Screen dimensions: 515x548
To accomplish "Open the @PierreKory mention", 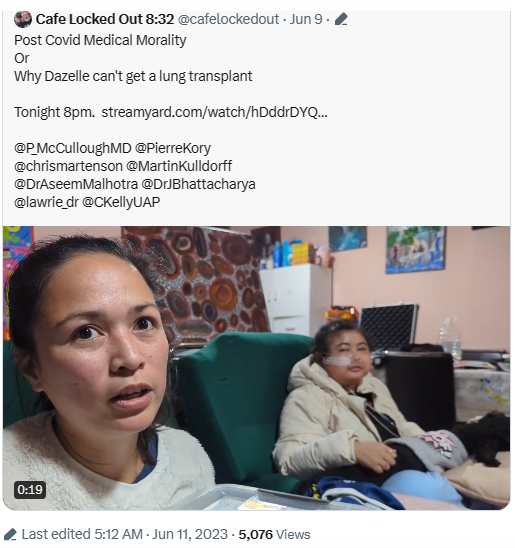I will (173, 149).
